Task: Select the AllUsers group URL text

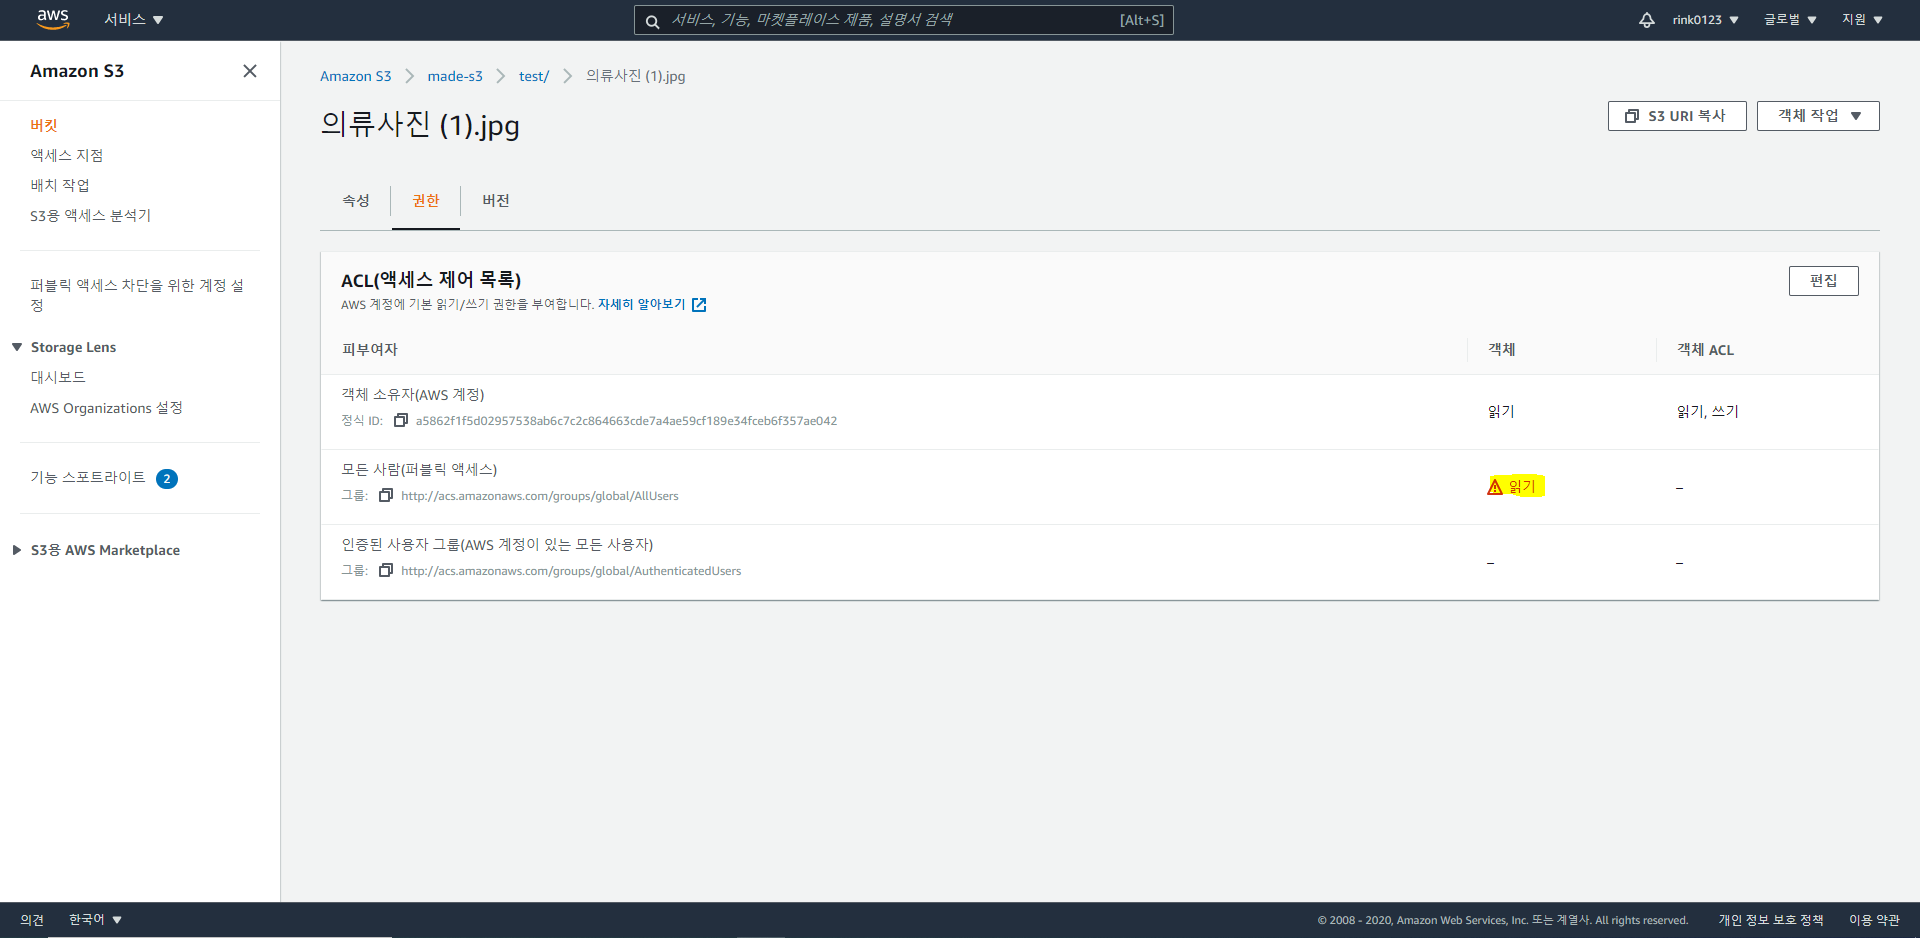Action: pos(540,496)
